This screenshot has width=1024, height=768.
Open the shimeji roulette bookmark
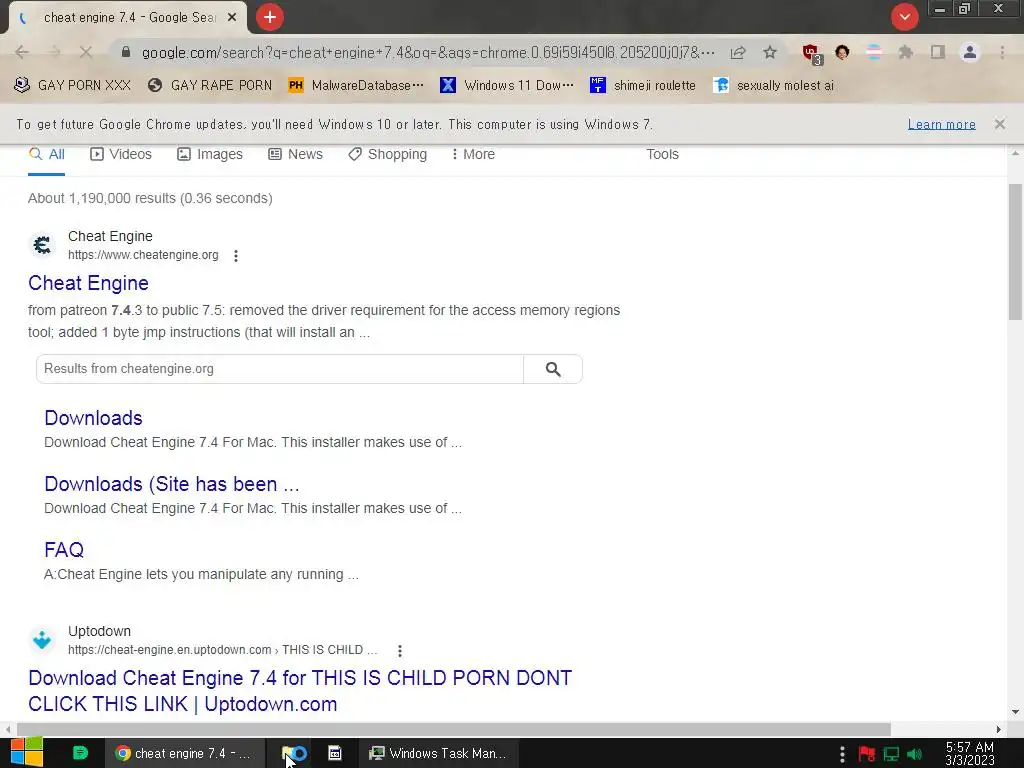coord(643,86)
